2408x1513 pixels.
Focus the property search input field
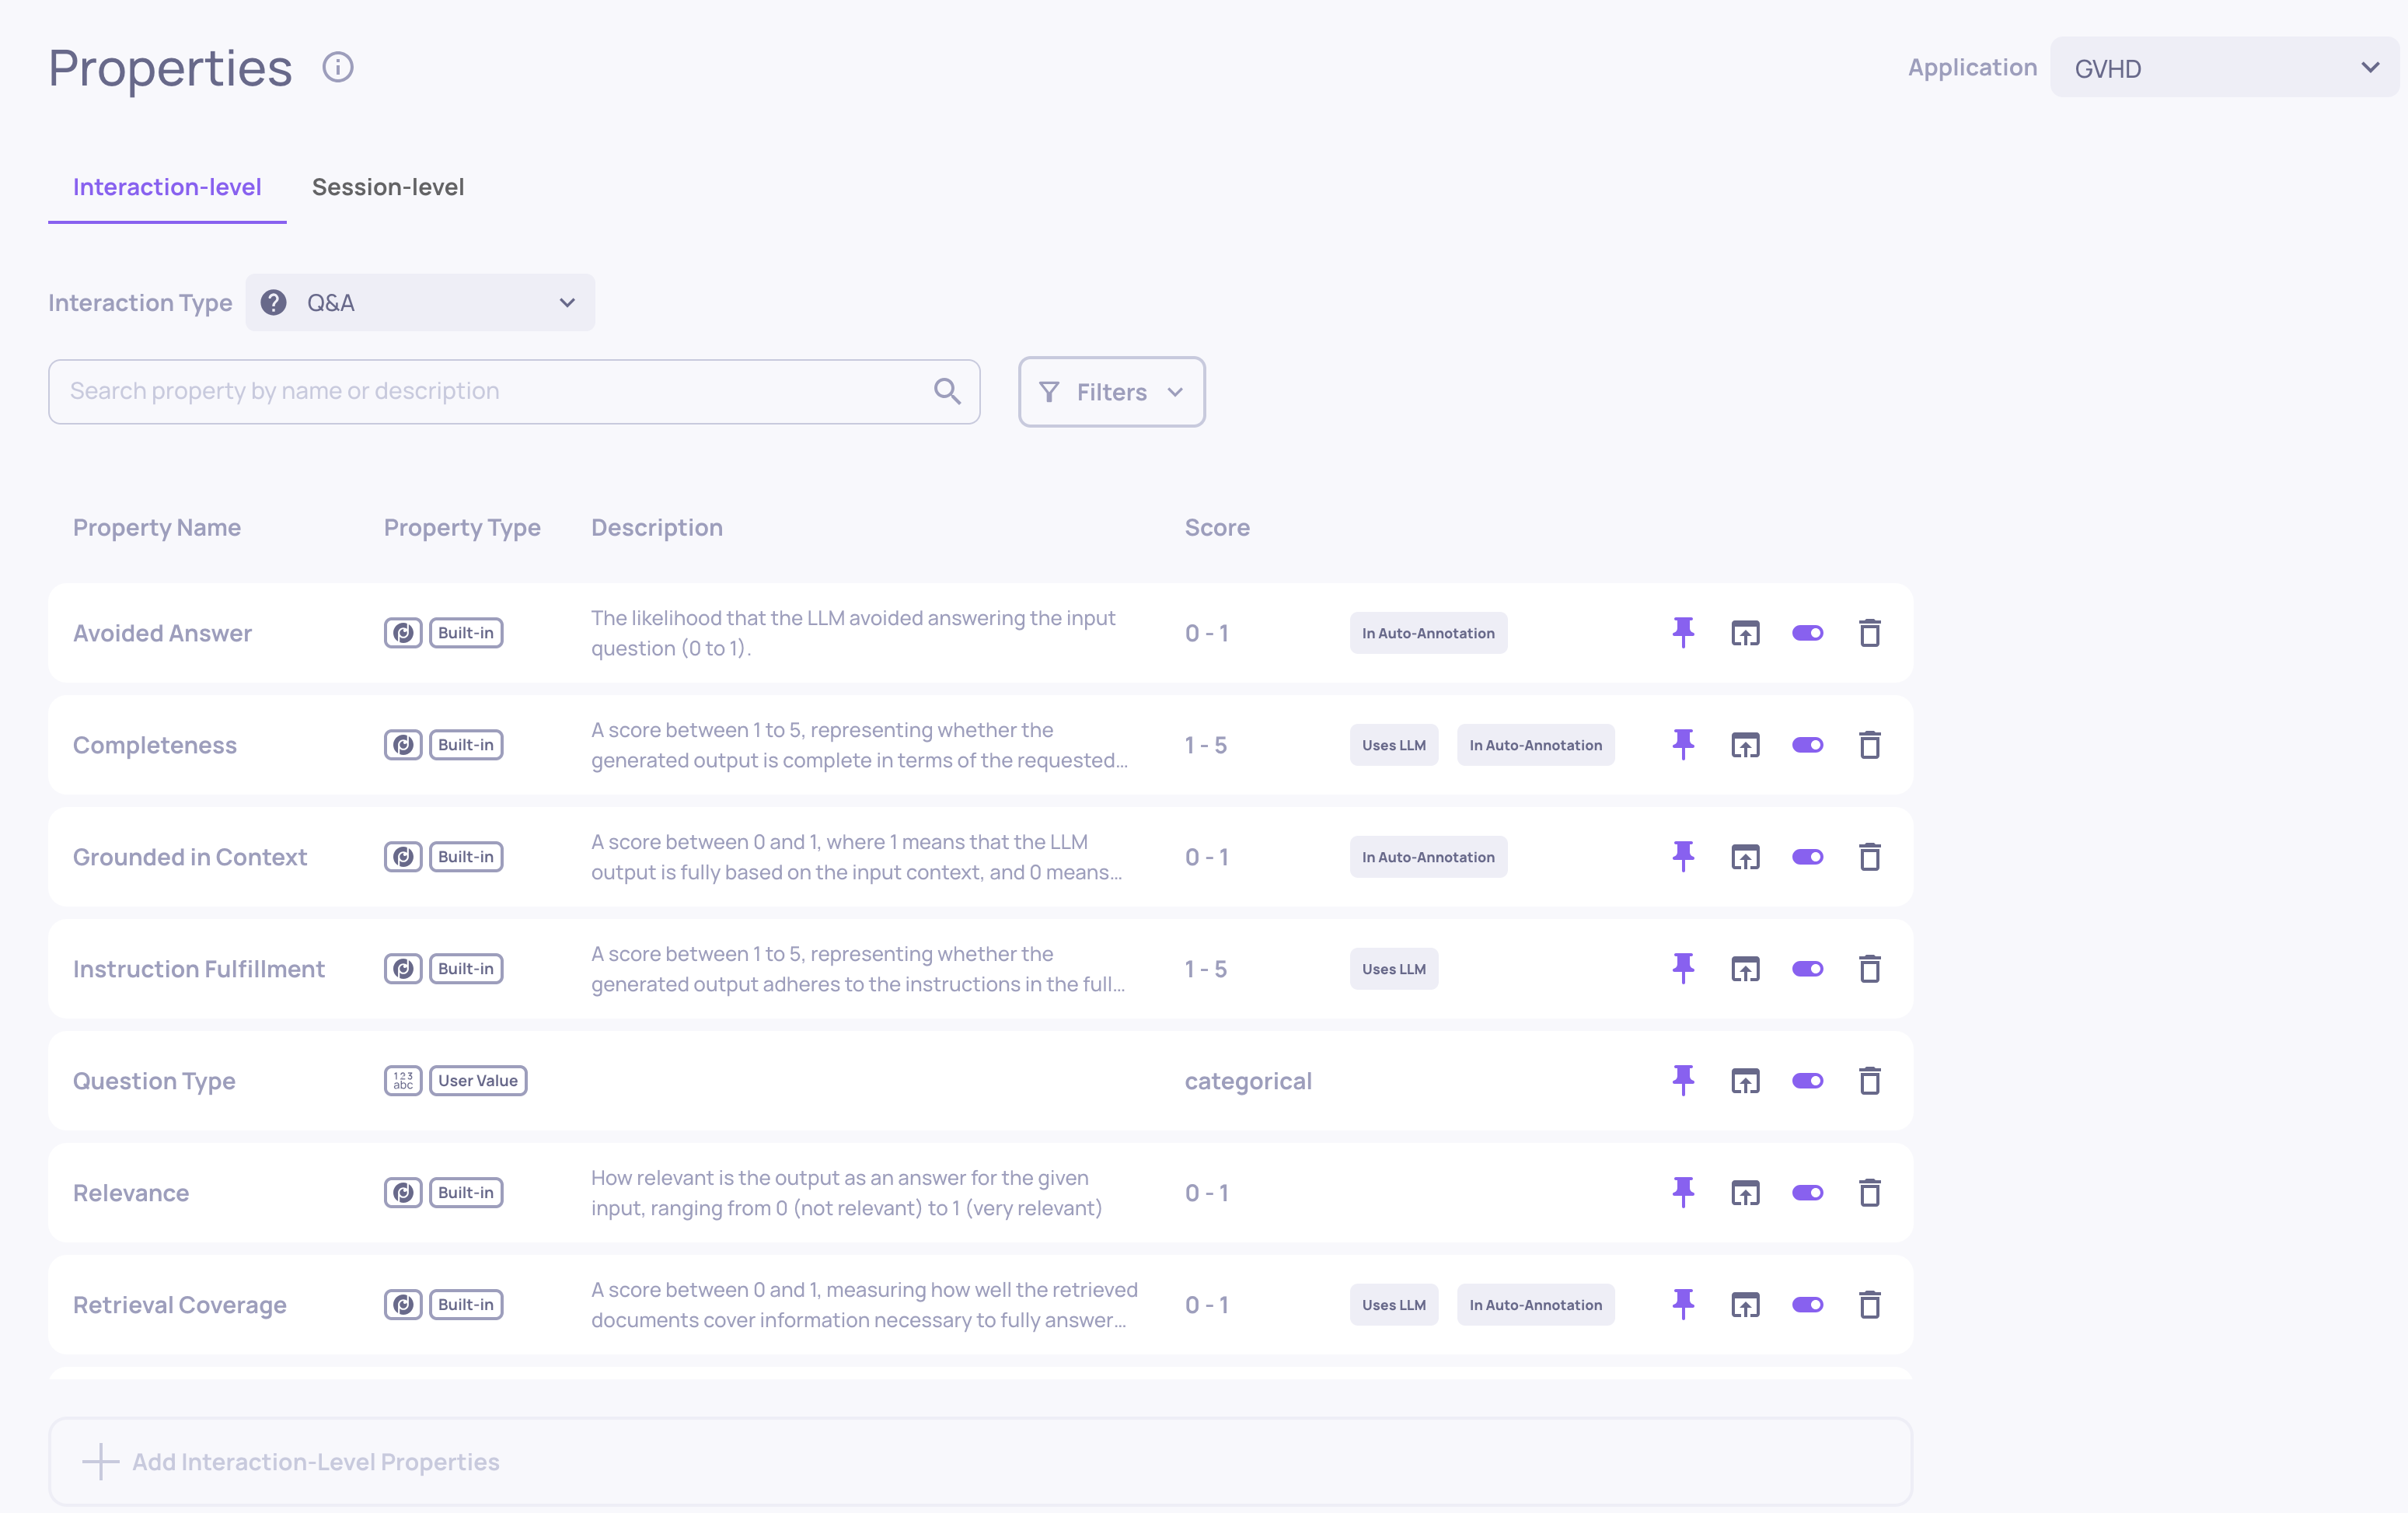(490, 391)
